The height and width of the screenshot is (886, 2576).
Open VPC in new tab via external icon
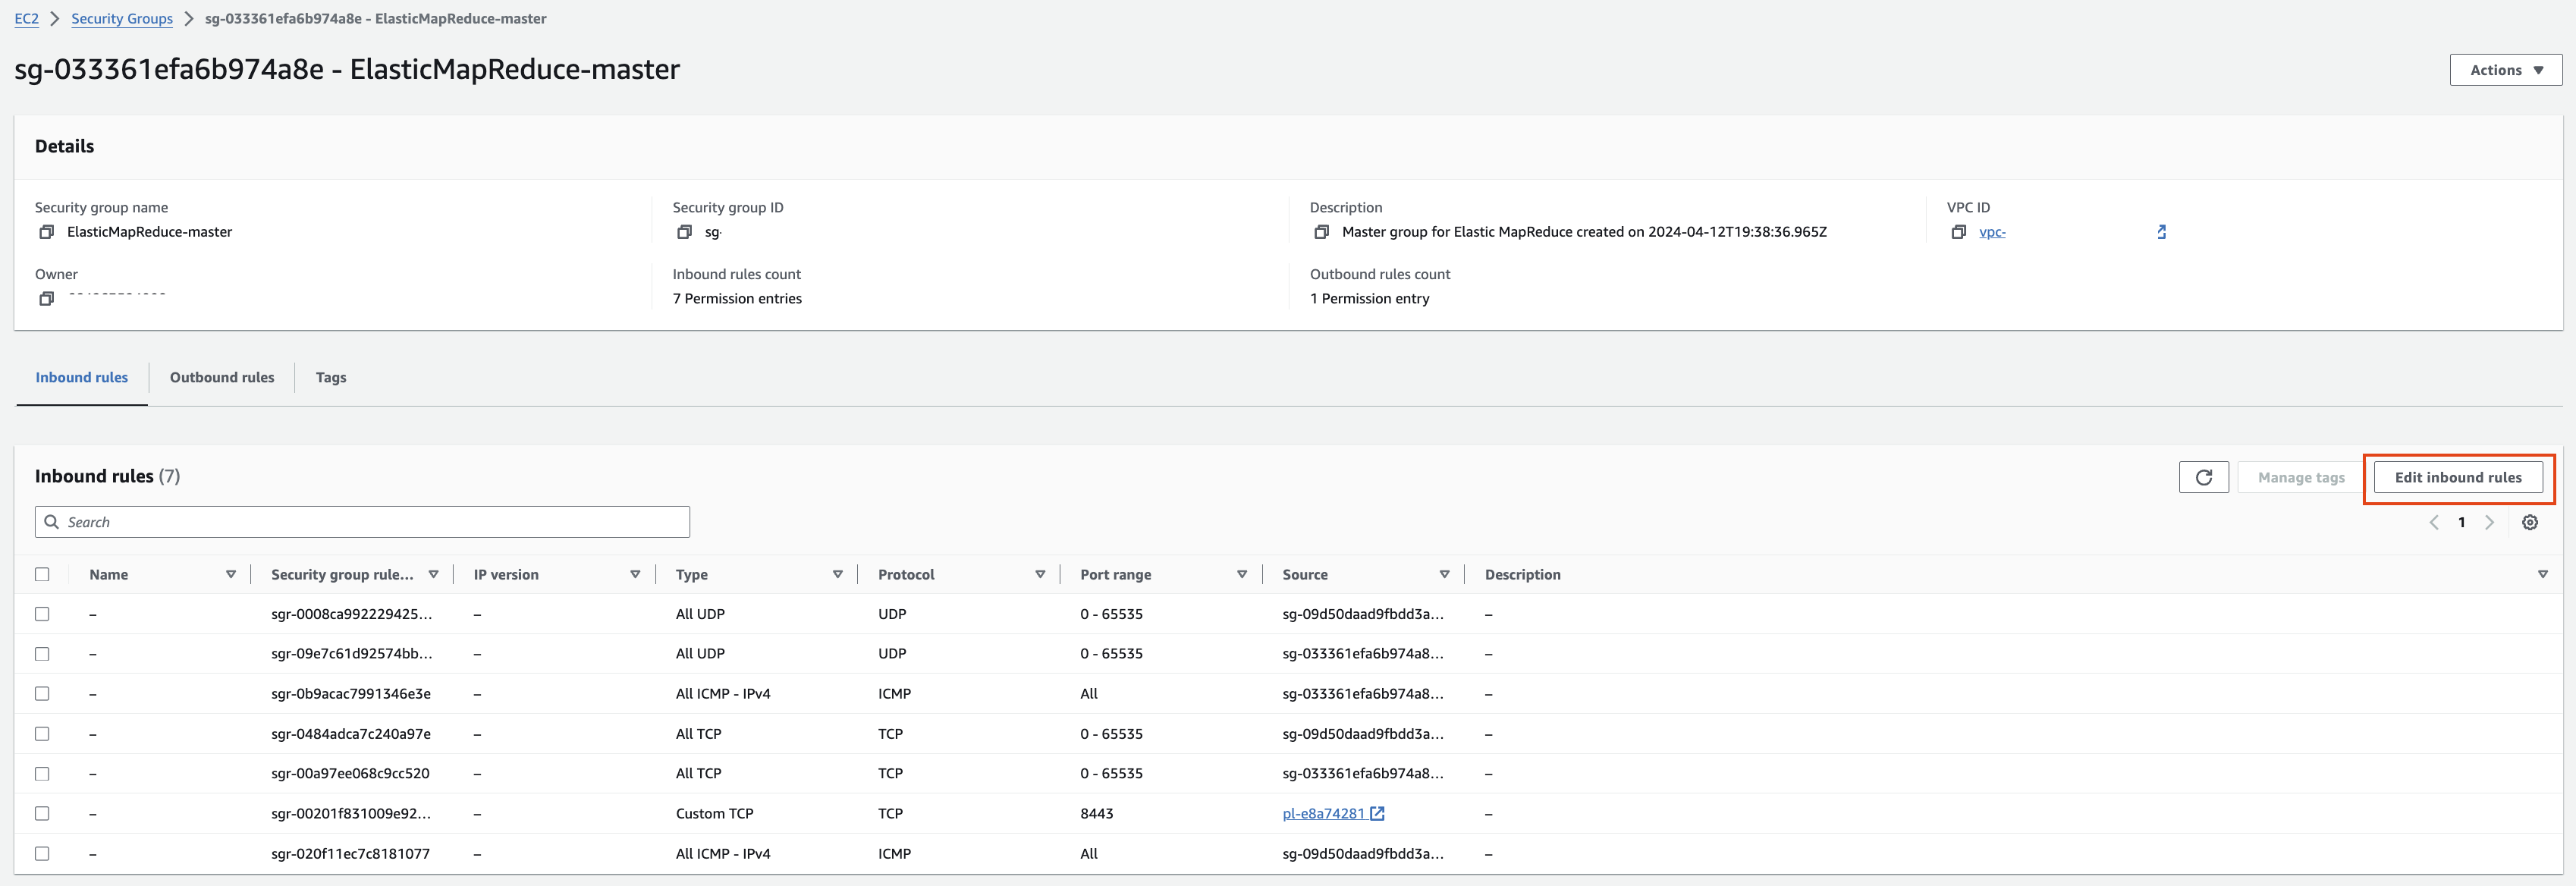coord(2161,232)
